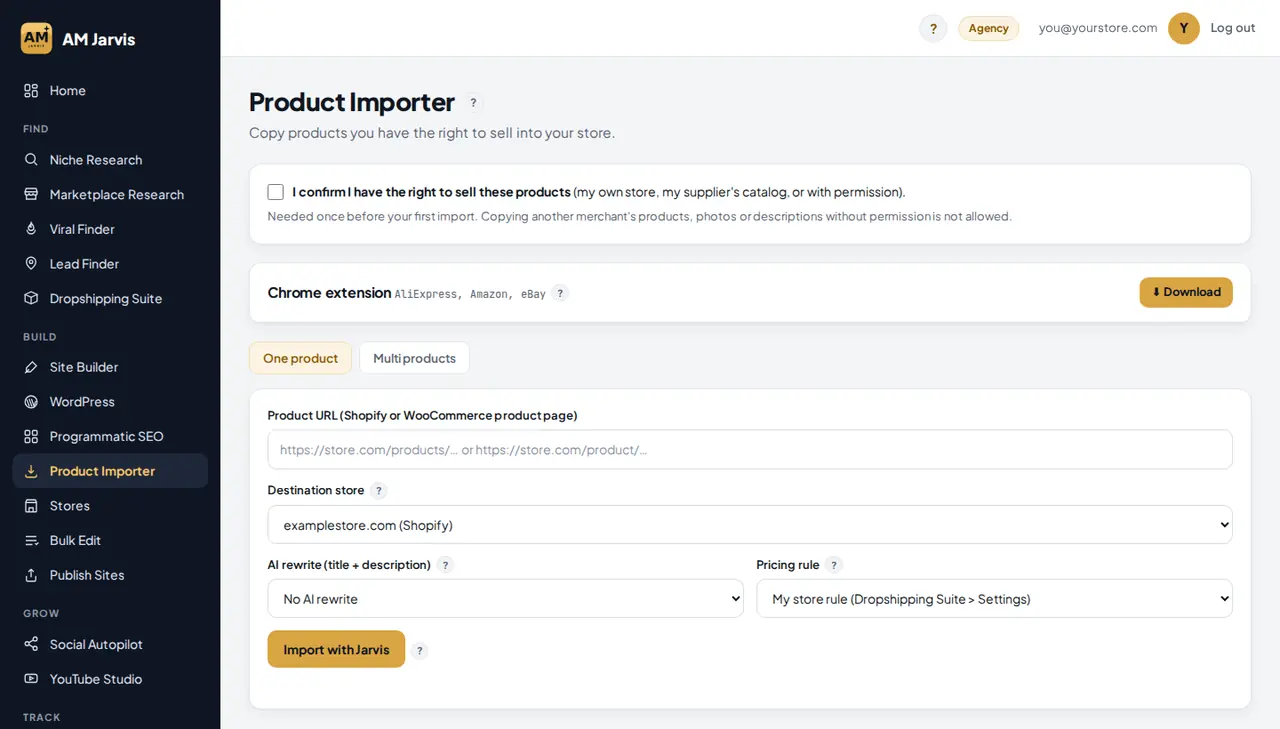Viewport: 1280px width, 729px height.
Task: Click the Dropshipping Suite box icon
Action: pos(31,298)
